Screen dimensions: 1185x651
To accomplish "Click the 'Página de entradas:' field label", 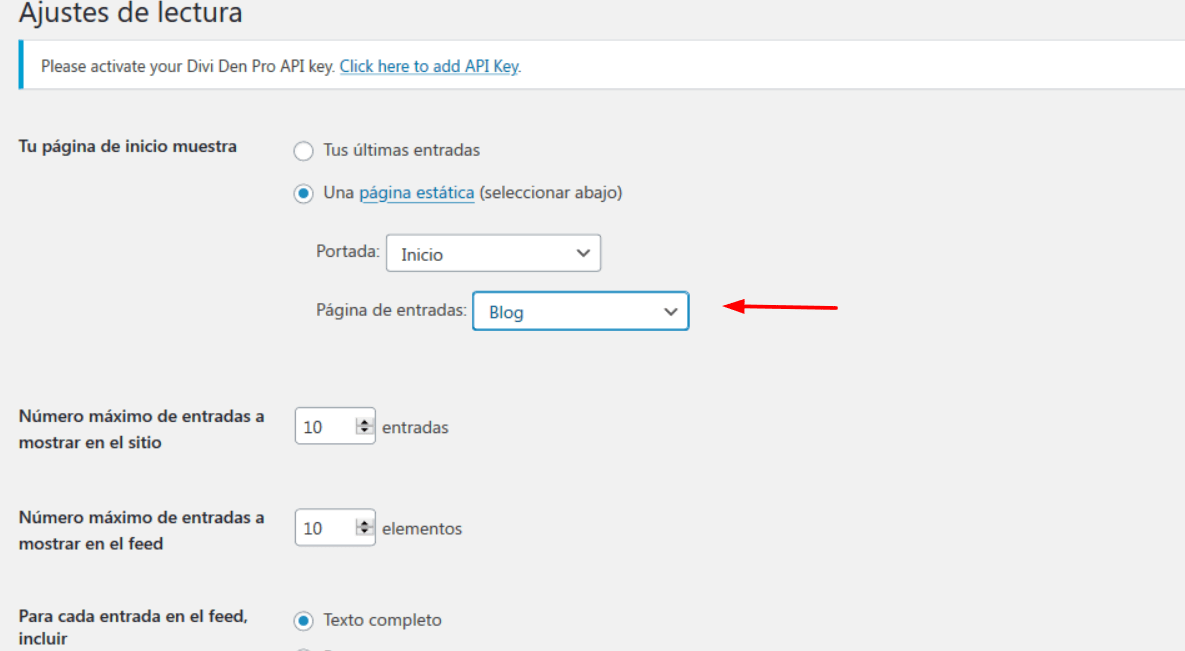I will click(x=391, y=310).
